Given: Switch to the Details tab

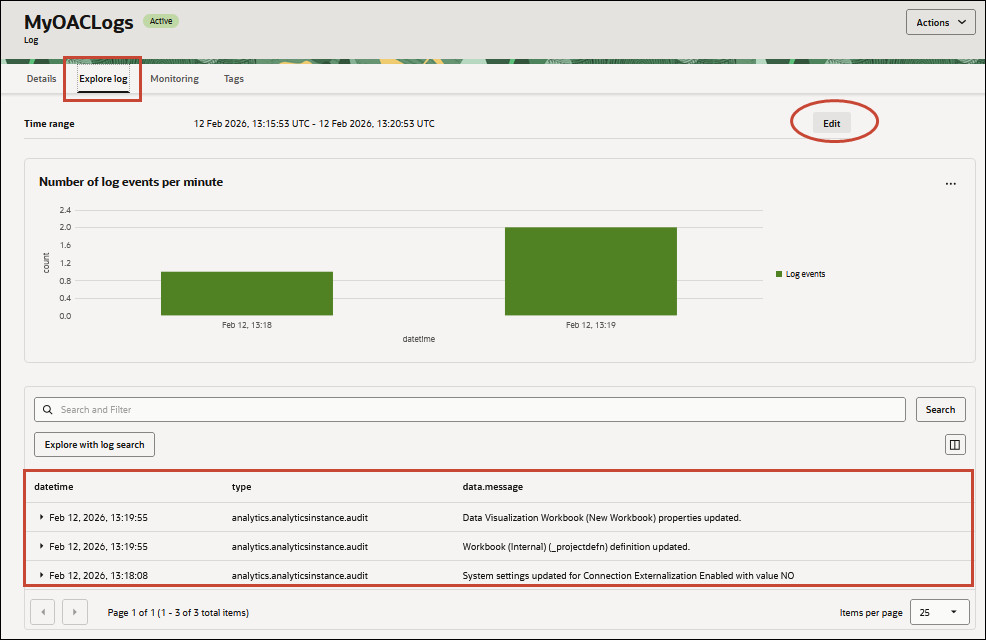Looking at the screenshot, I should pyautogui.click(x=41, y=78).
